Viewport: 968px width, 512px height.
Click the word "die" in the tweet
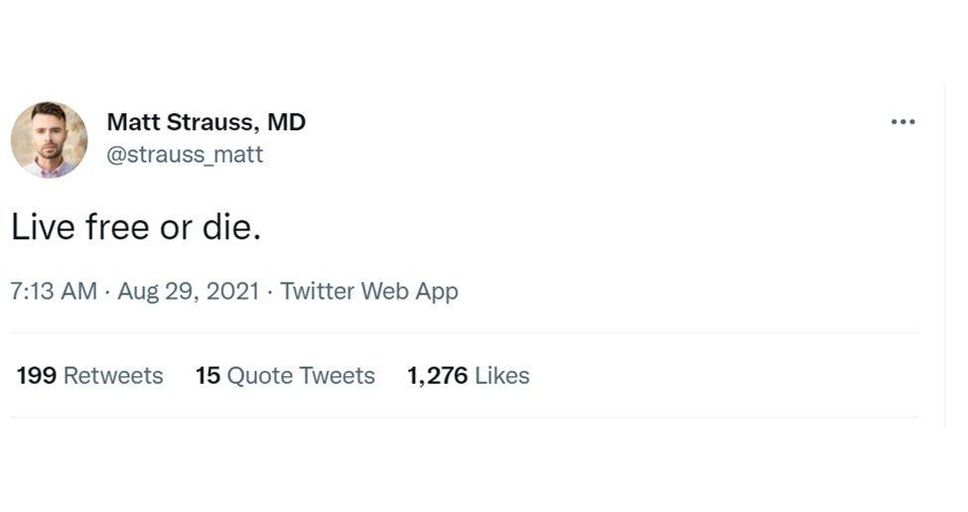(234, 227)
